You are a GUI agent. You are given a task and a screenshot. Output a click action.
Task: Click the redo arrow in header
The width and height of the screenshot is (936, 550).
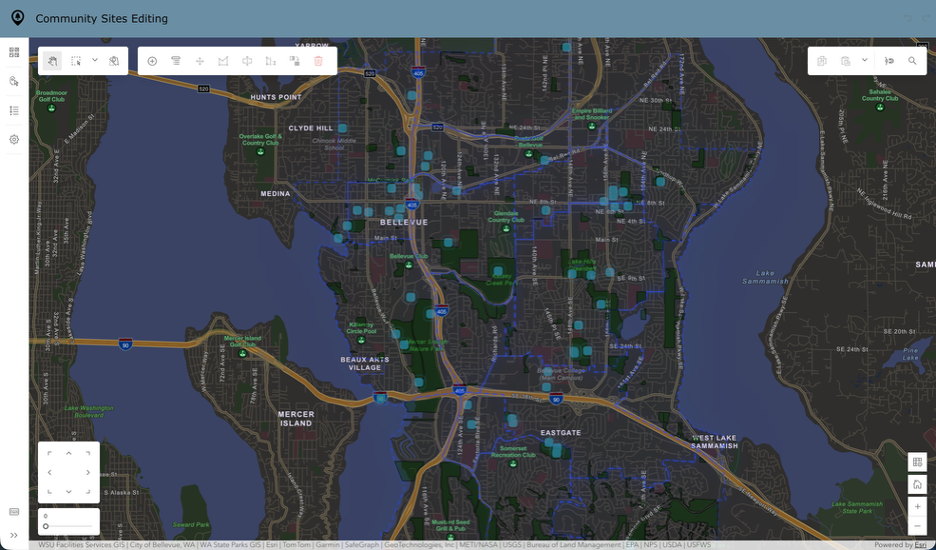coord(927,19)
